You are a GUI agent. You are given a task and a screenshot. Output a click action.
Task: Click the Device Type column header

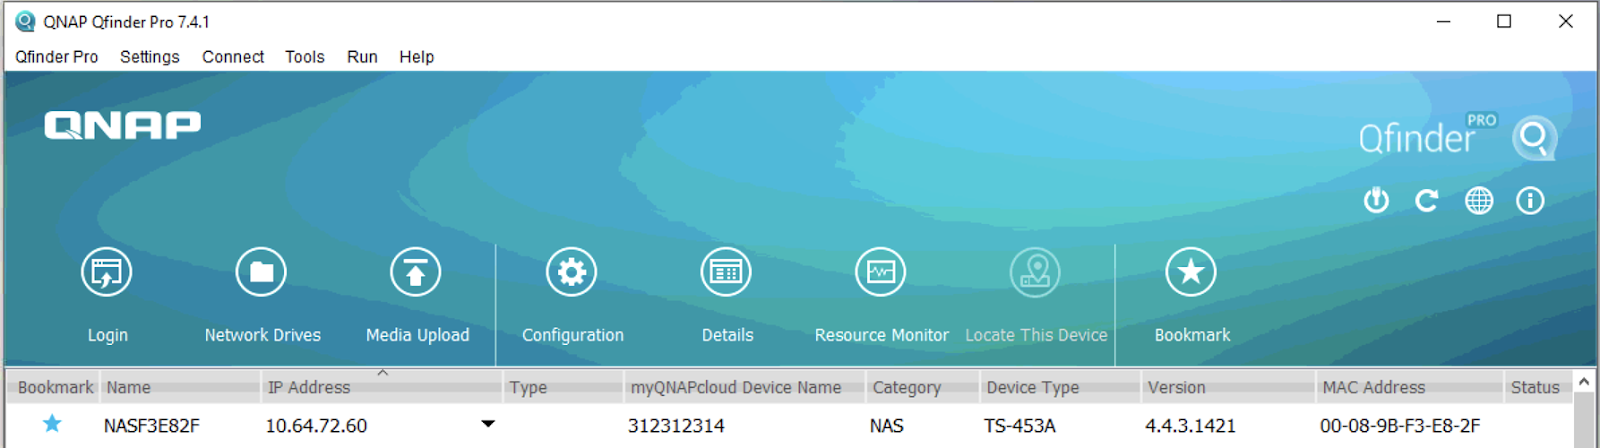tap(1033, 387)
